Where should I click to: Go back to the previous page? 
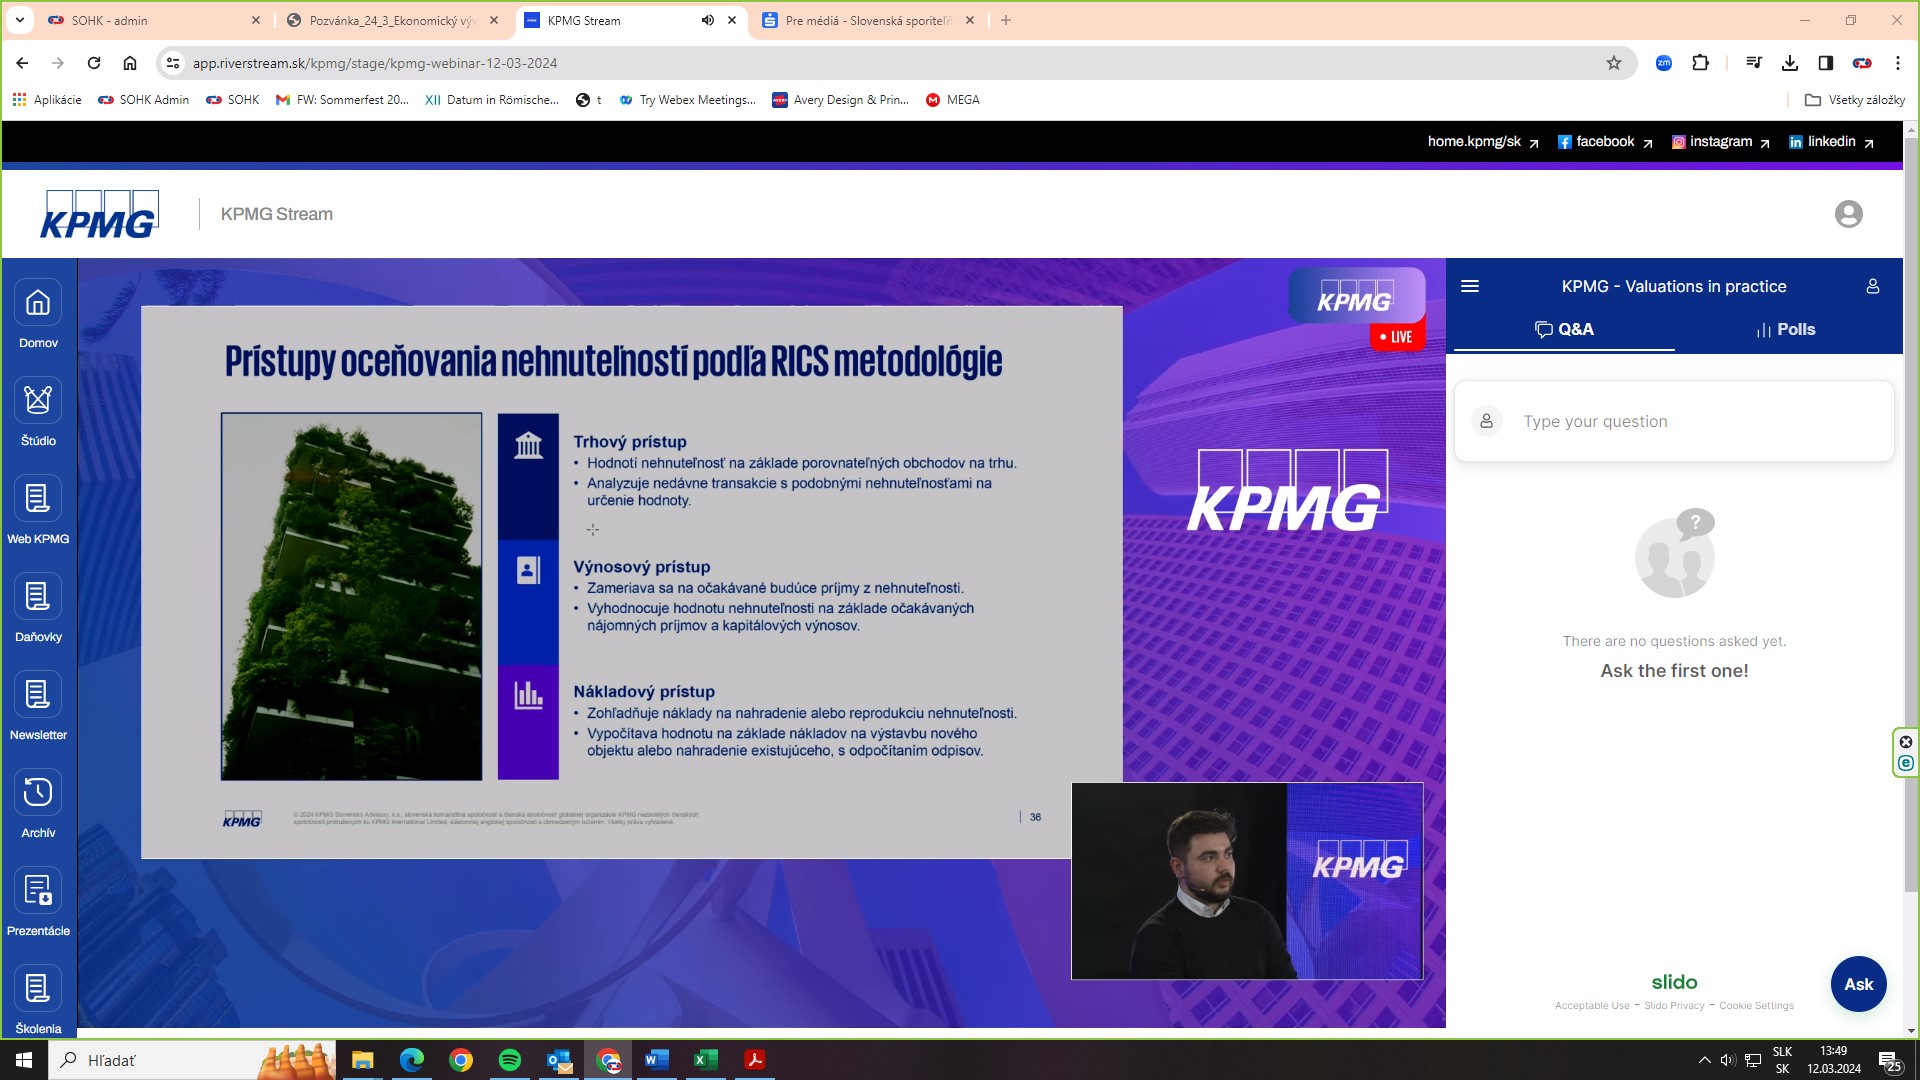pyautogui.click(x=22, y=63)
